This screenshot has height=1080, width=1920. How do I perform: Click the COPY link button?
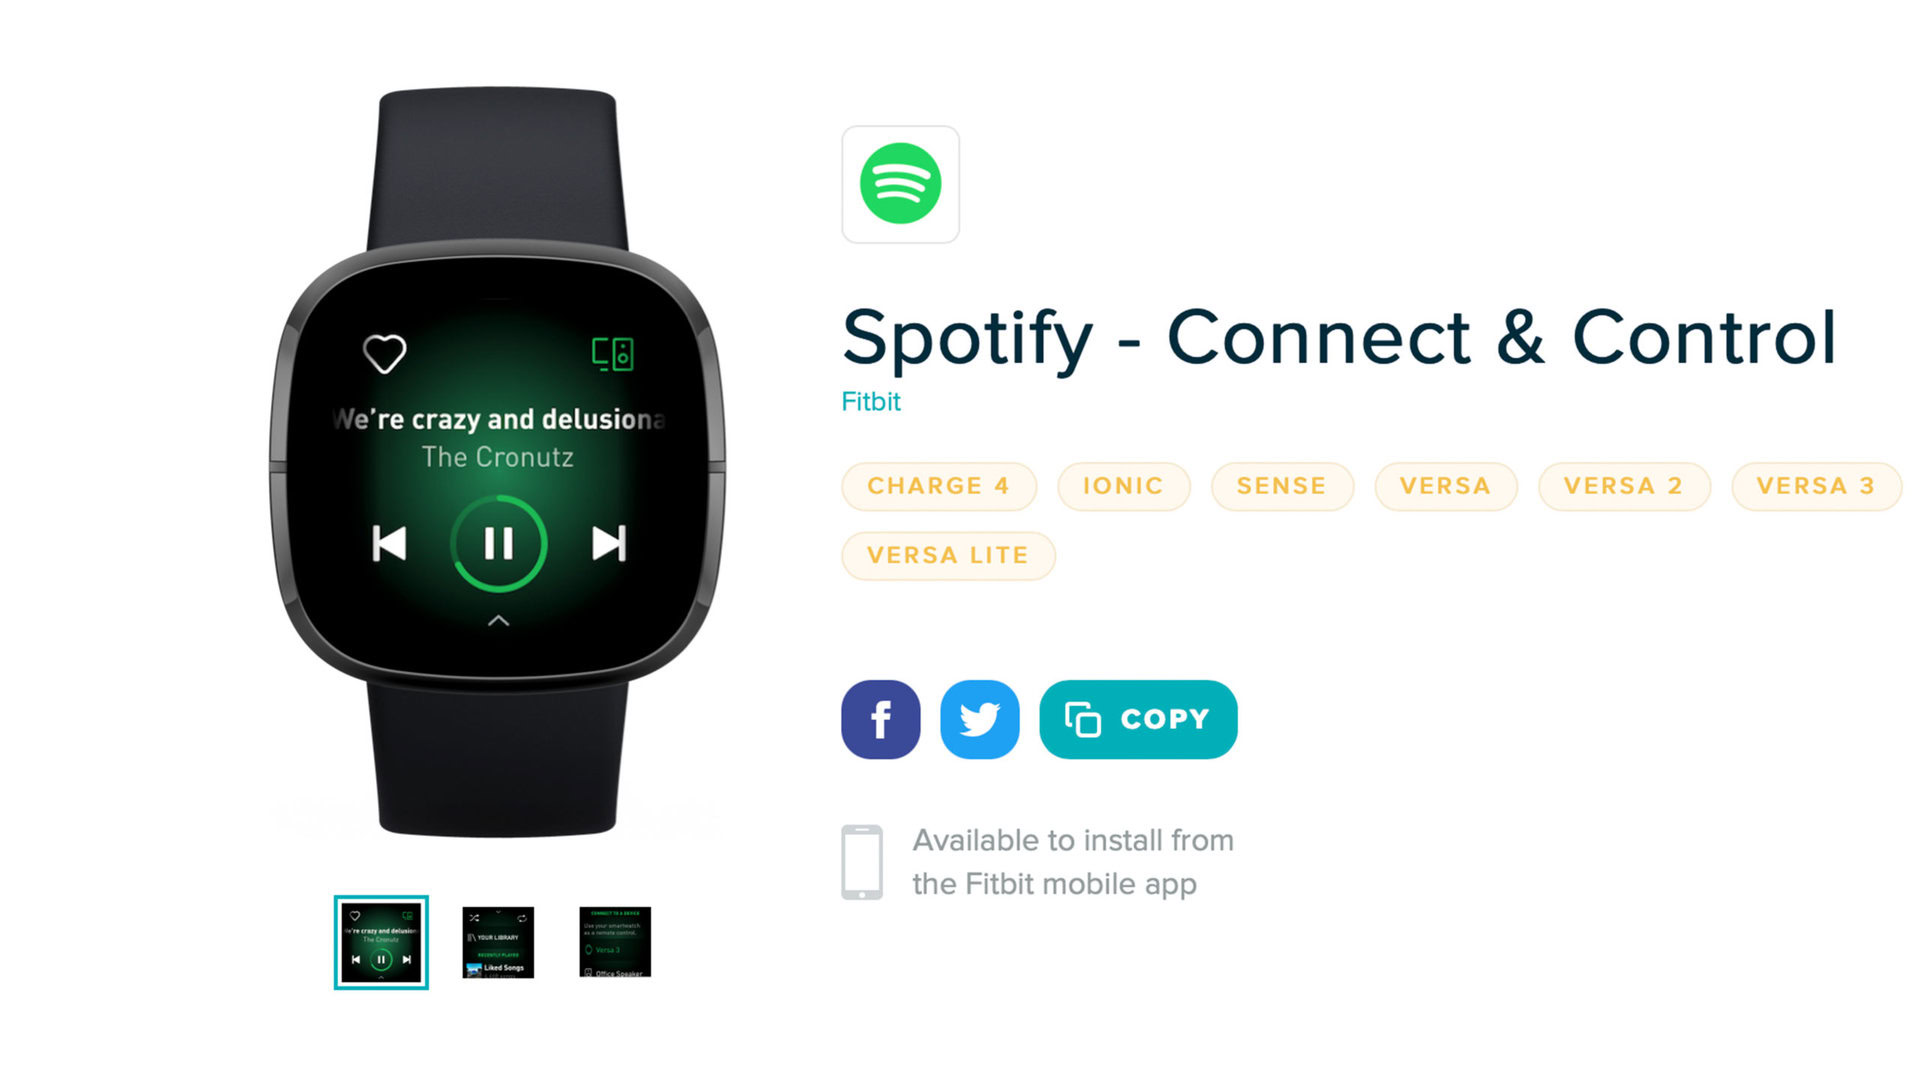(1138, 719)
